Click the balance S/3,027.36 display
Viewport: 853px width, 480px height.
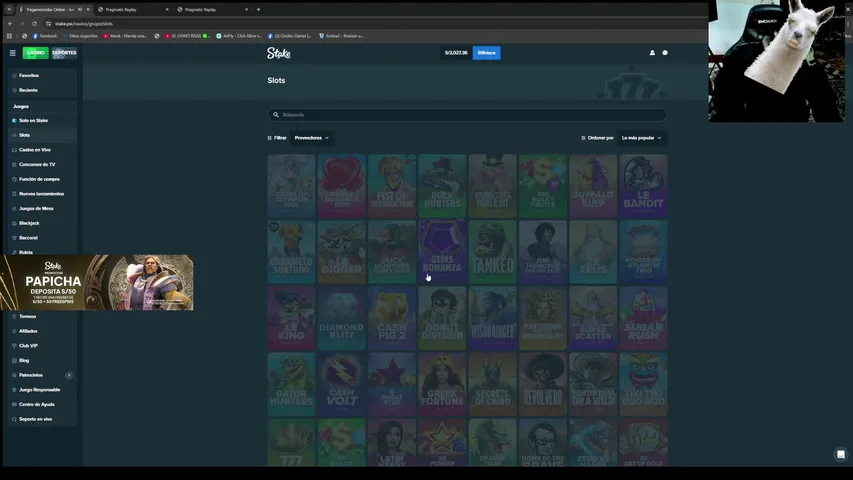click(456, 53)
